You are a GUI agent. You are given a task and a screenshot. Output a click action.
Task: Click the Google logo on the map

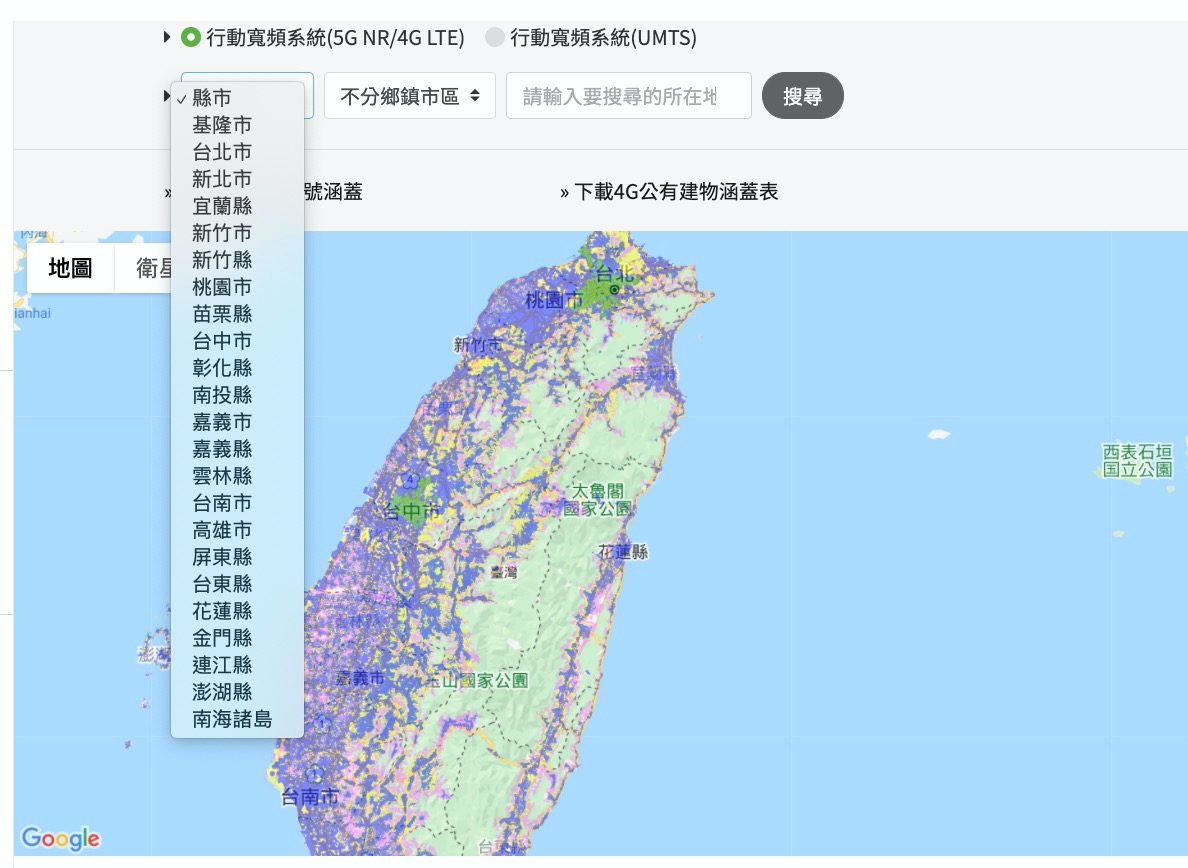point(61,838)
